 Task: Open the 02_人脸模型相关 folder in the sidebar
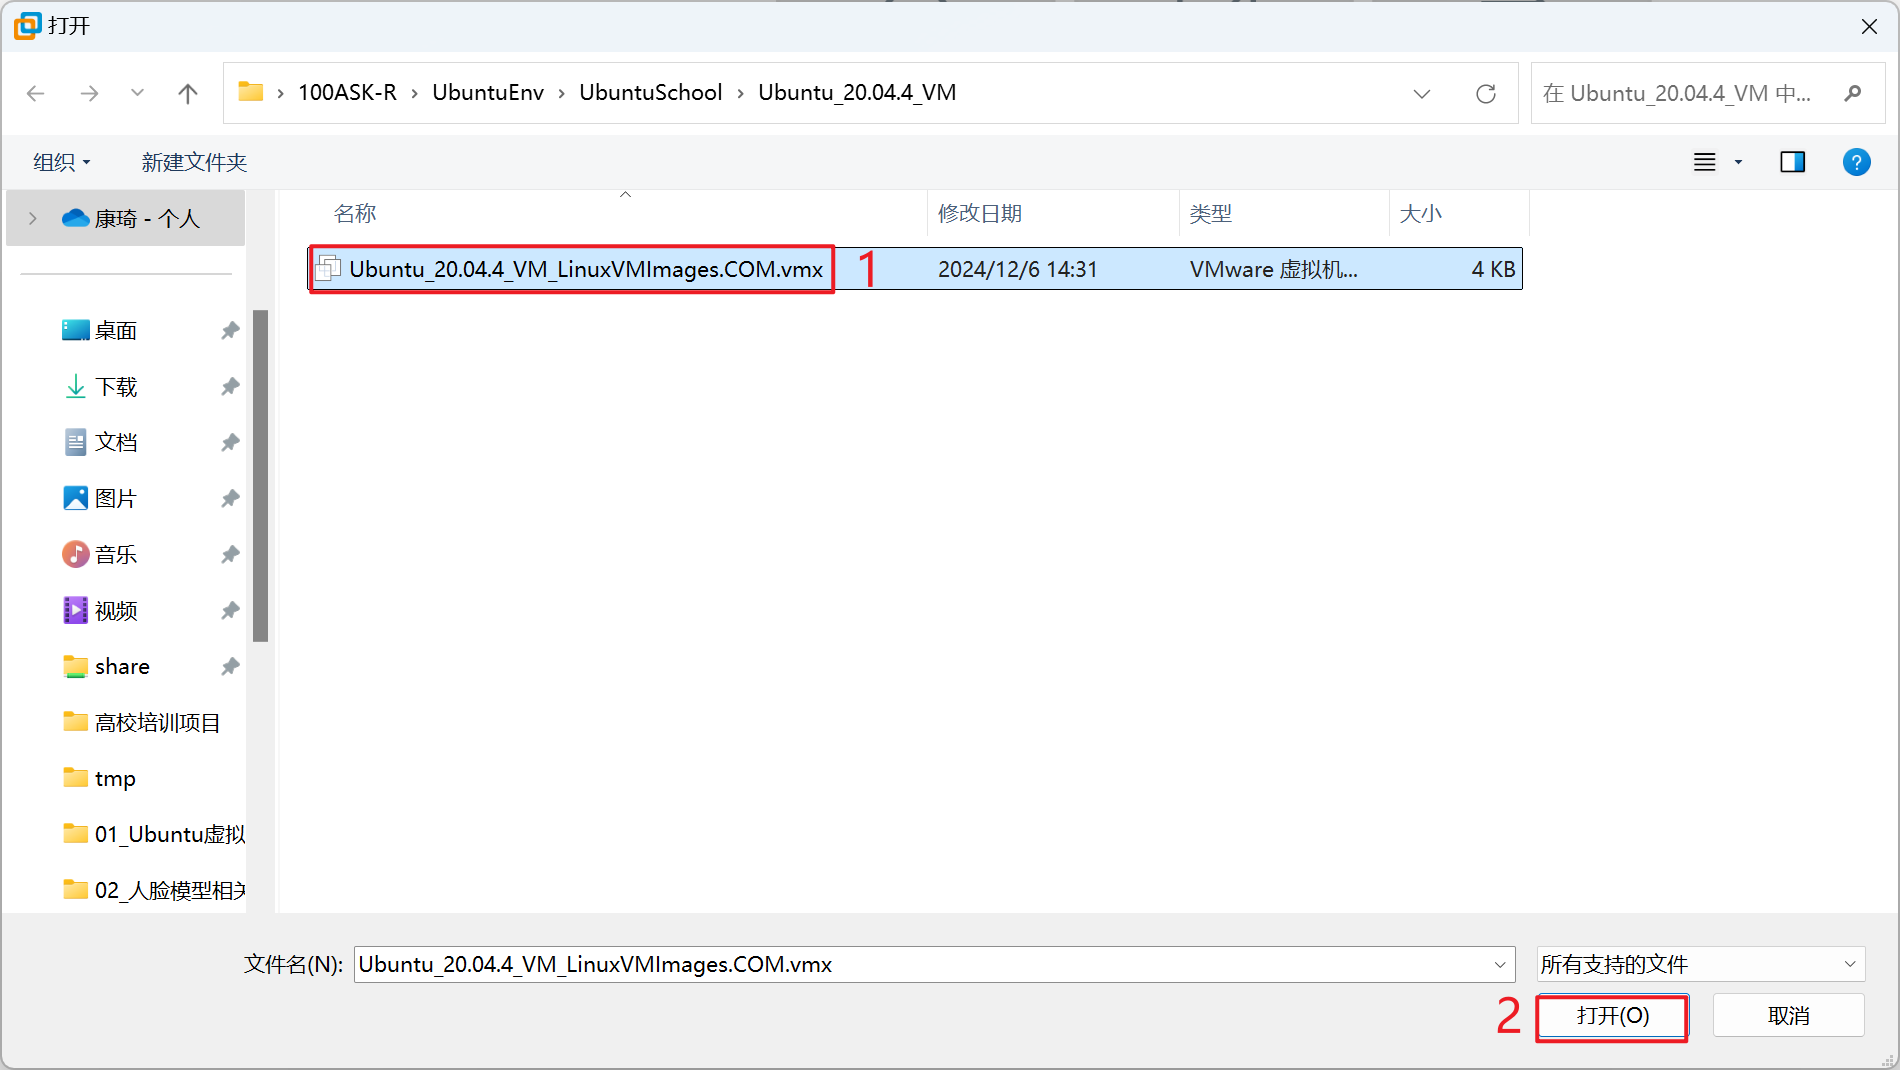pos(170,890)
